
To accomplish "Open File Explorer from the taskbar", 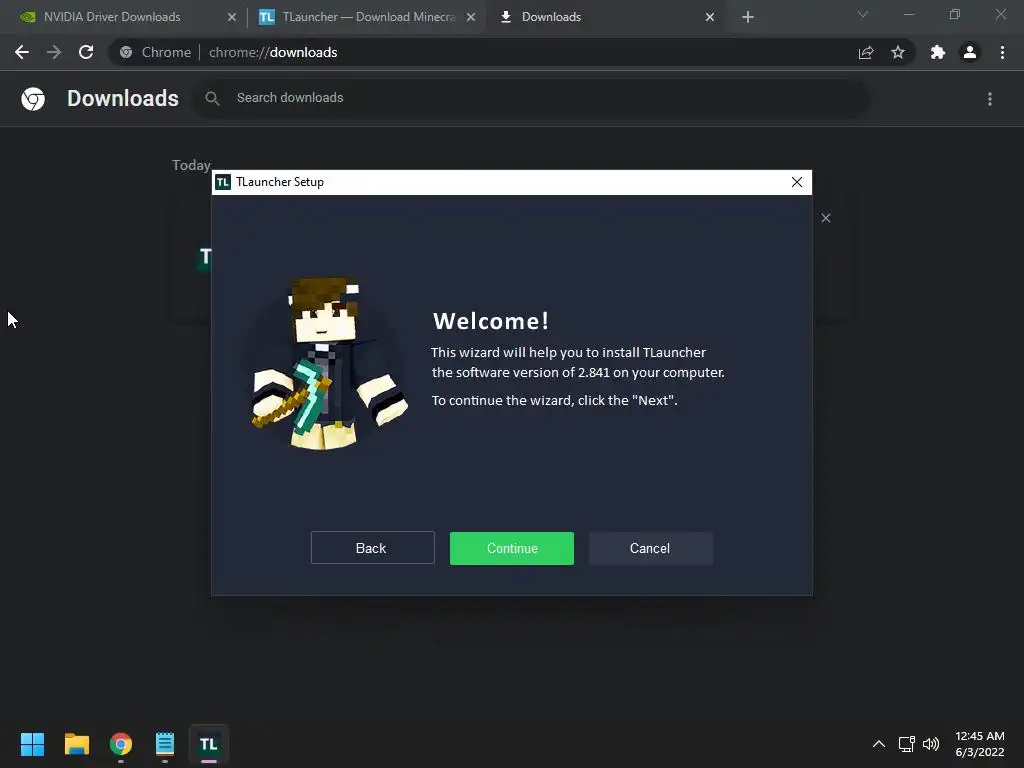I will 76,744.
